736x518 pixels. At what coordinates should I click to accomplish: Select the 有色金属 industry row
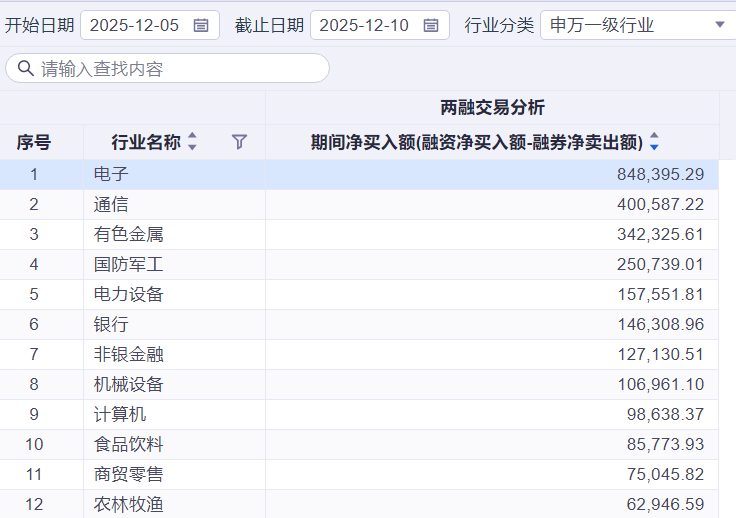(x=359, y=235)
